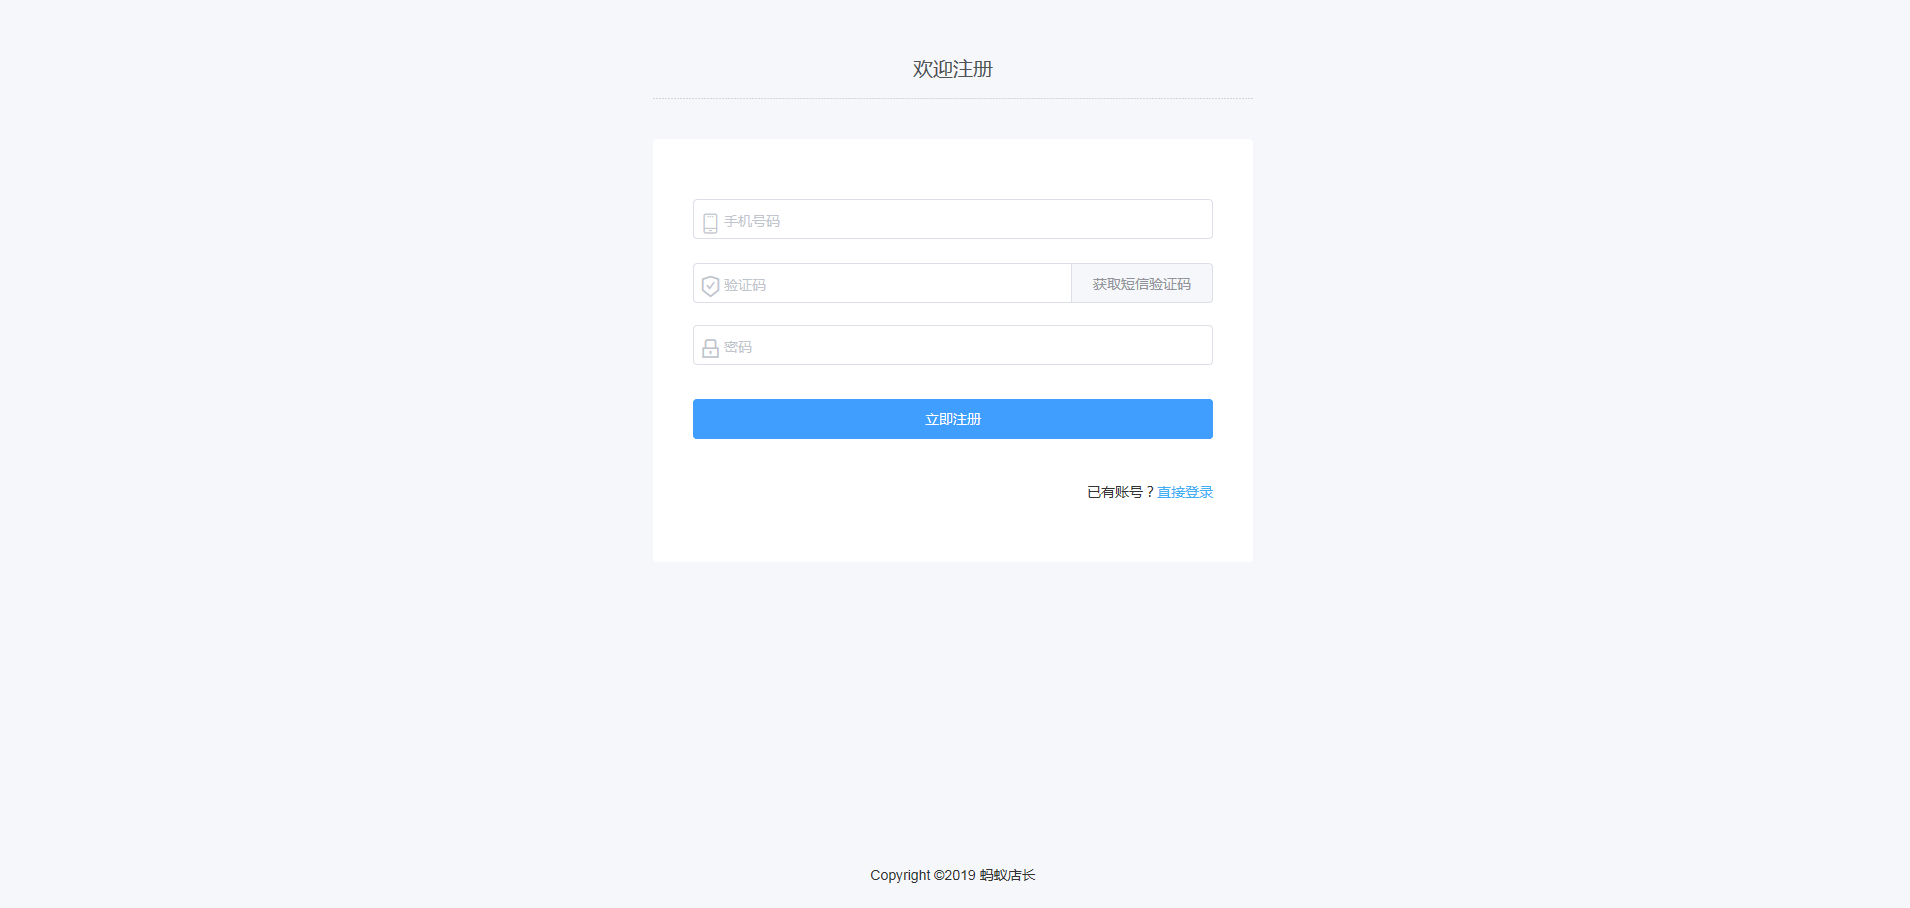Open the 直接登录 login link

(1185, 492)
